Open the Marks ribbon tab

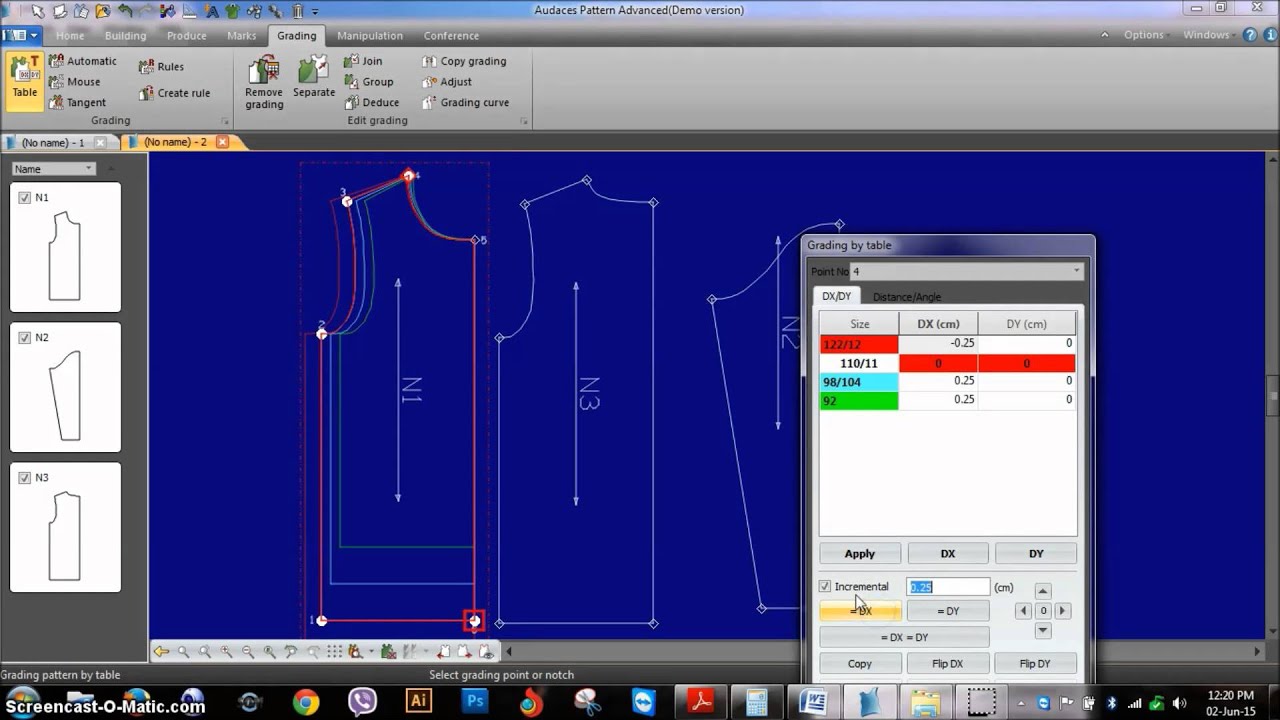[x=241, y=35]
